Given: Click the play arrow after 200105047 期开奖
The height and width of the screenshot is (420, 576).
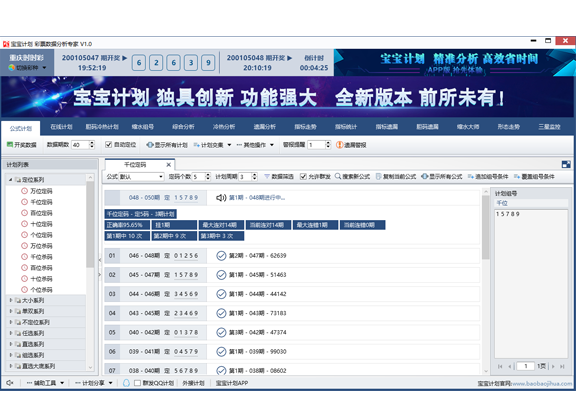Looking at the screenshot, I should 125,58.
